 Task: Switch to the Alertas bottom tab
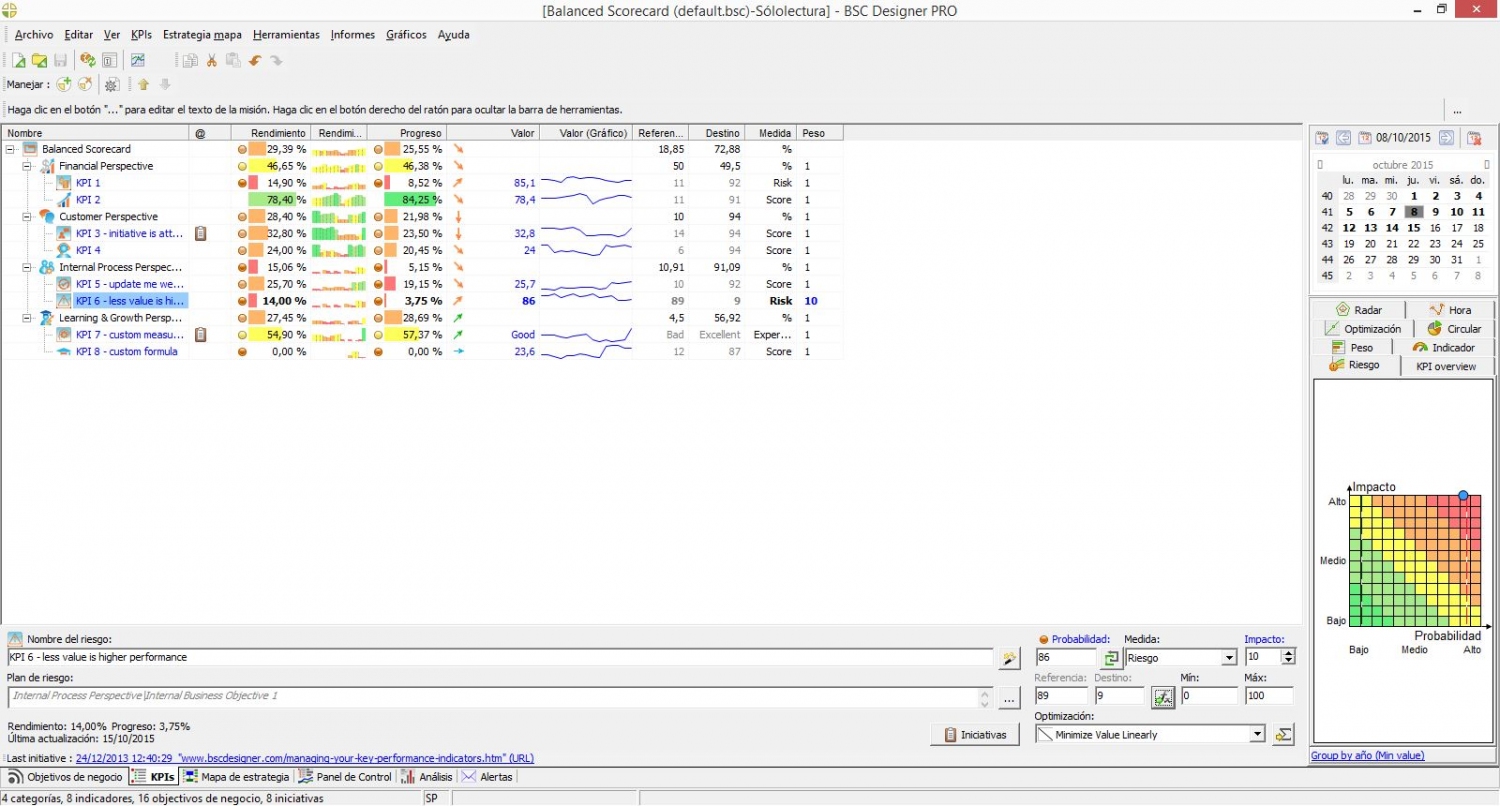pos(488,777)
